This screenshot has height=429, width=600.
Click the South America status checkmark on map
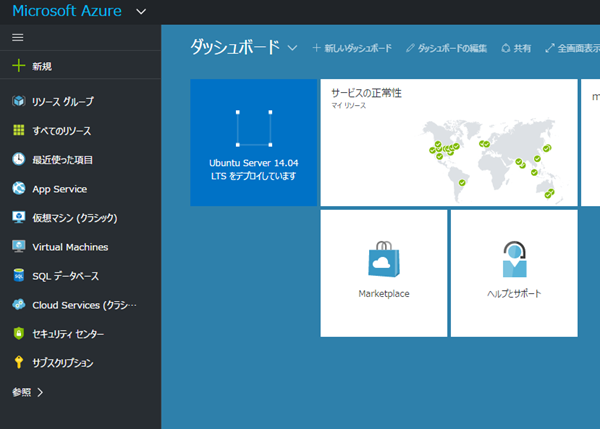coord(462,183)
